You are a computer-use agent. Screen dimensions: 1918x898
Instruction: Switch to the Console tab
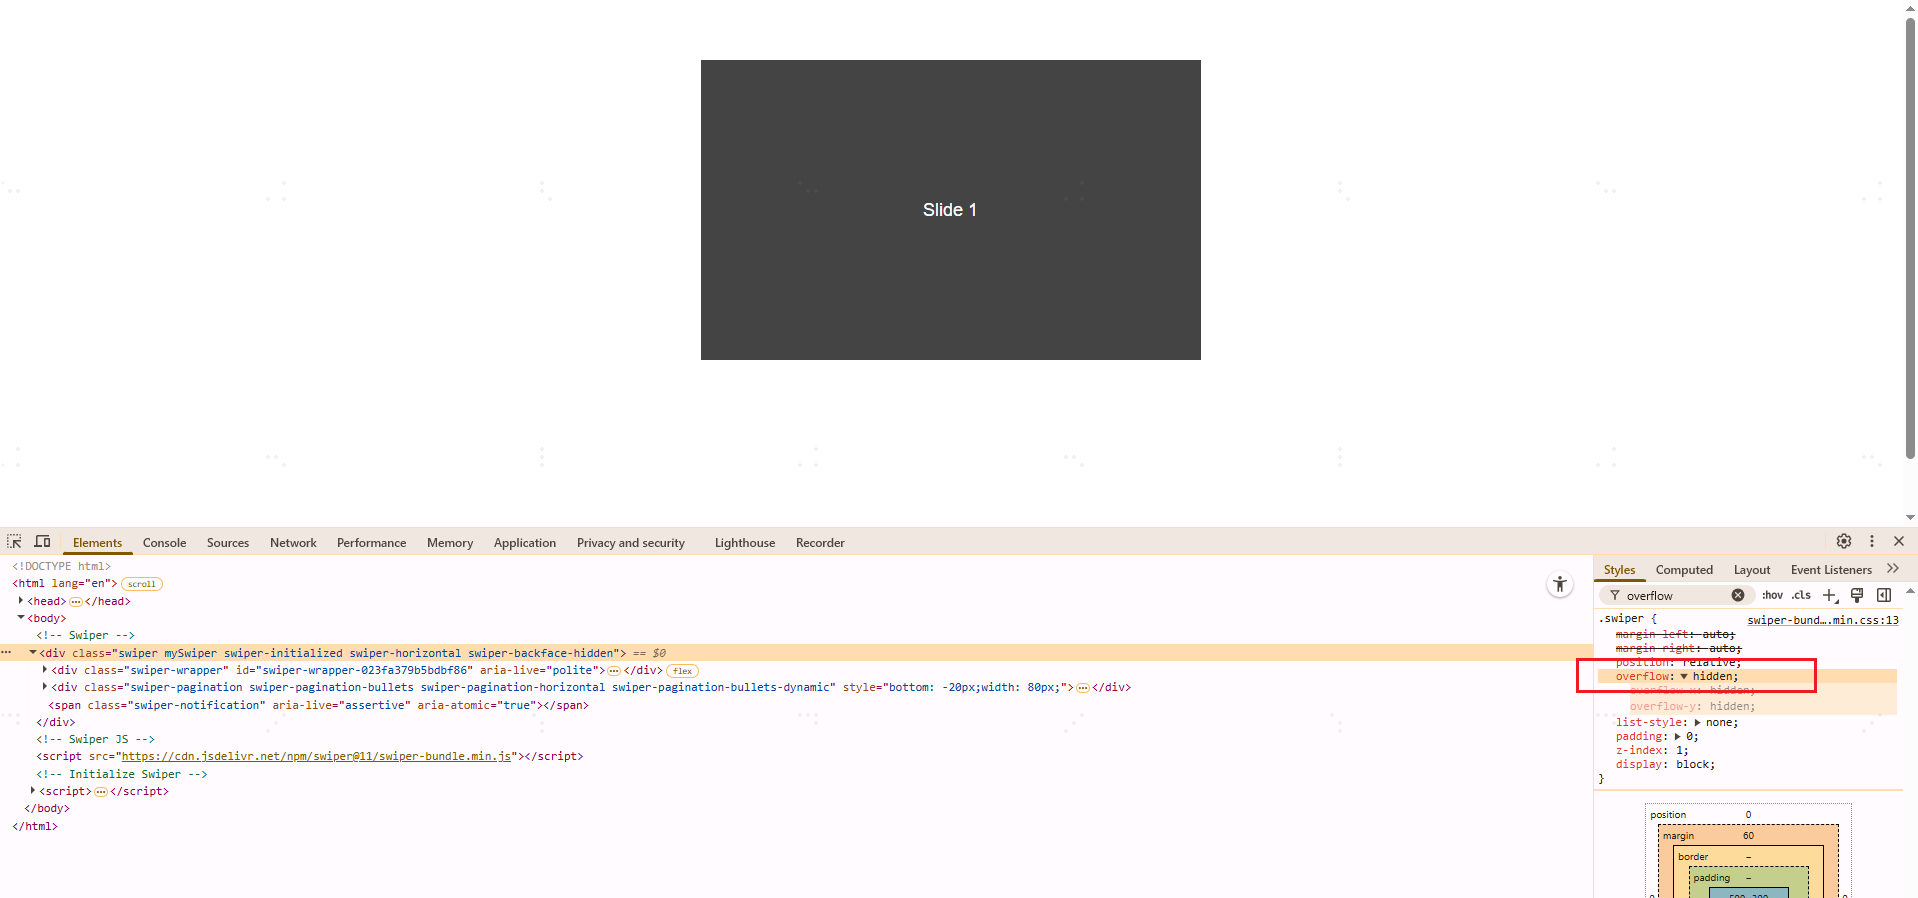point(164,543)
